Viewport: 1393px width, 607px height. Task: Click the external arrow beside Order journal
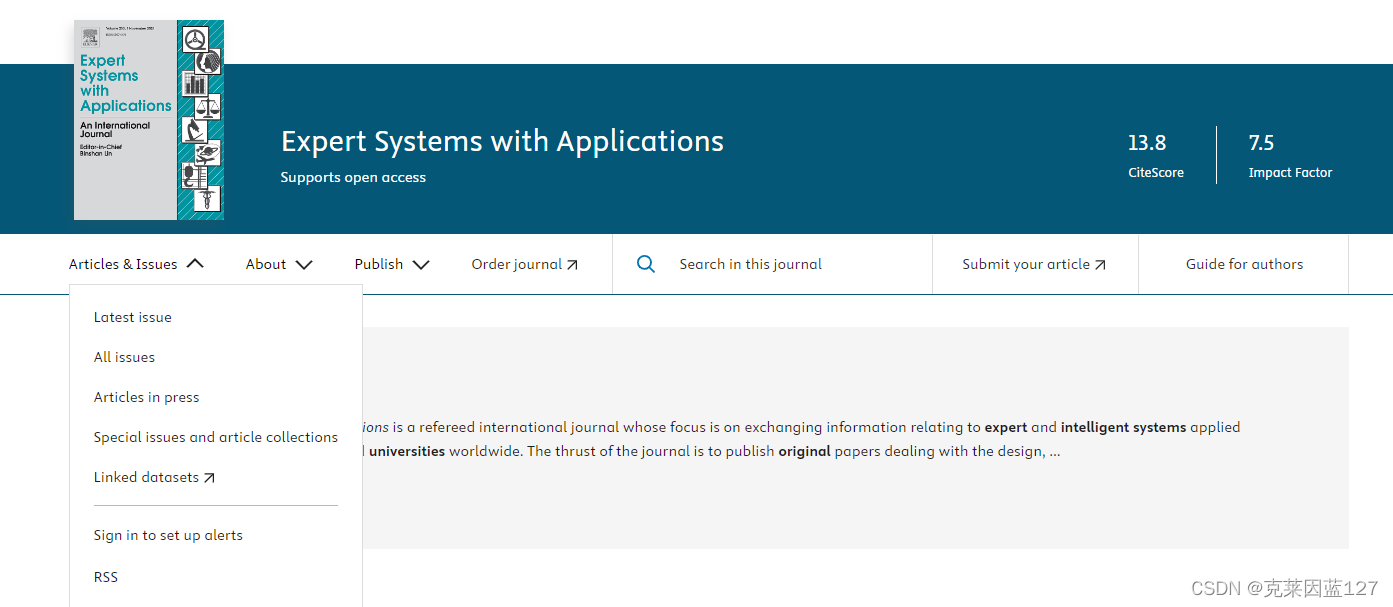(x=572, y=265)
